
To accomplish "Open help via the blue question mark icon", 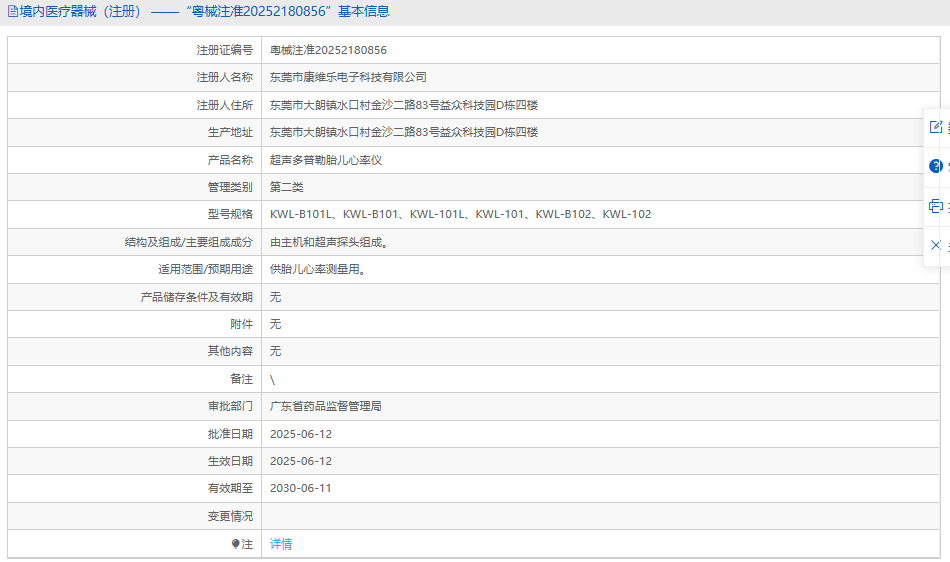I will pos(936,166).
